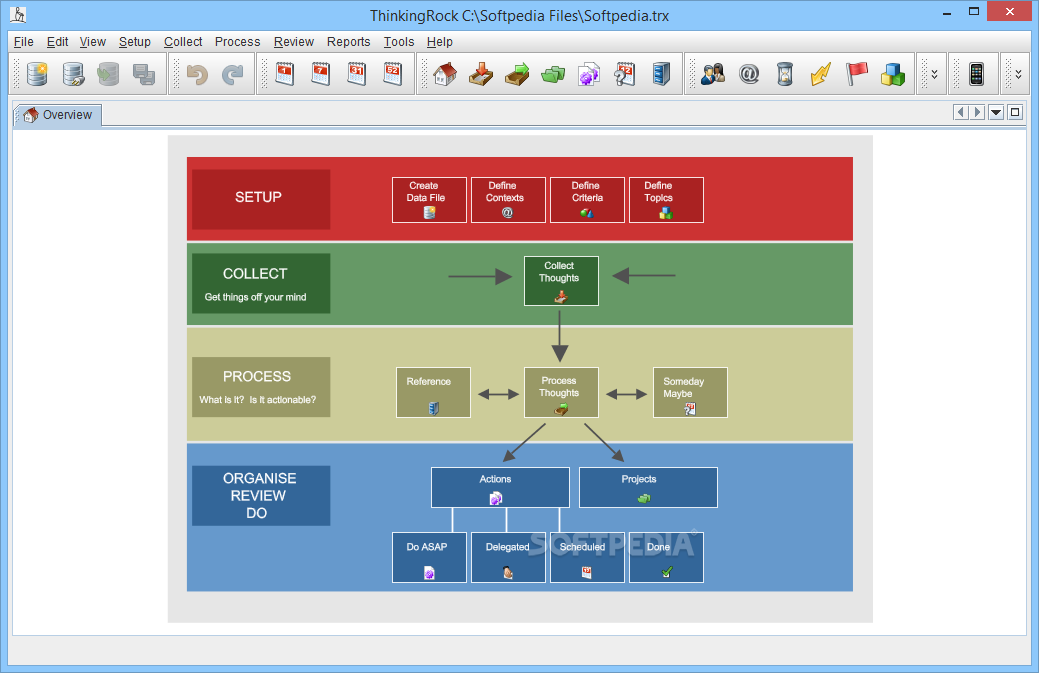Viewport: 1039px width, 673px height.
Task: Click the Overview house toolbar icon
Action: click(x=445, y=74)
